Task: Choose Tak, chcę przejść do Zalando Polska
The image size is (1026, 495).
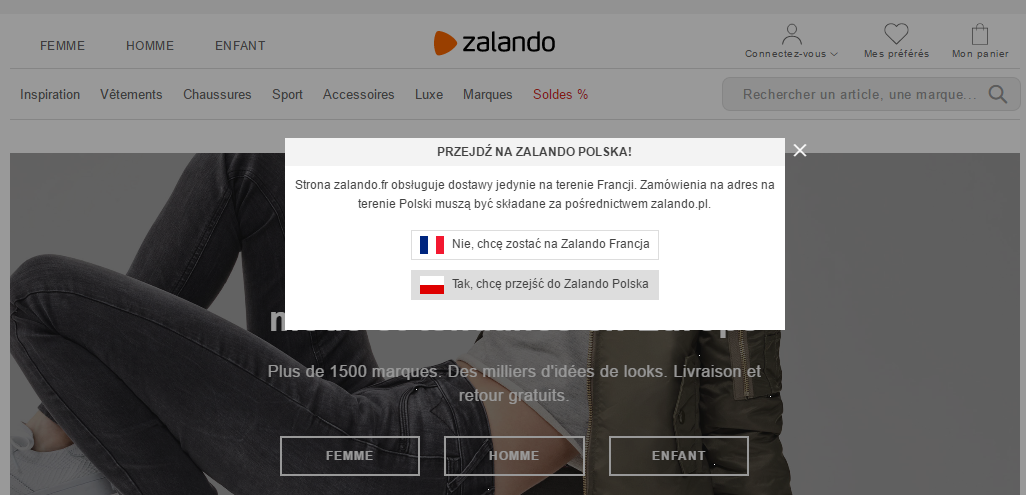Action: point(535,285)
